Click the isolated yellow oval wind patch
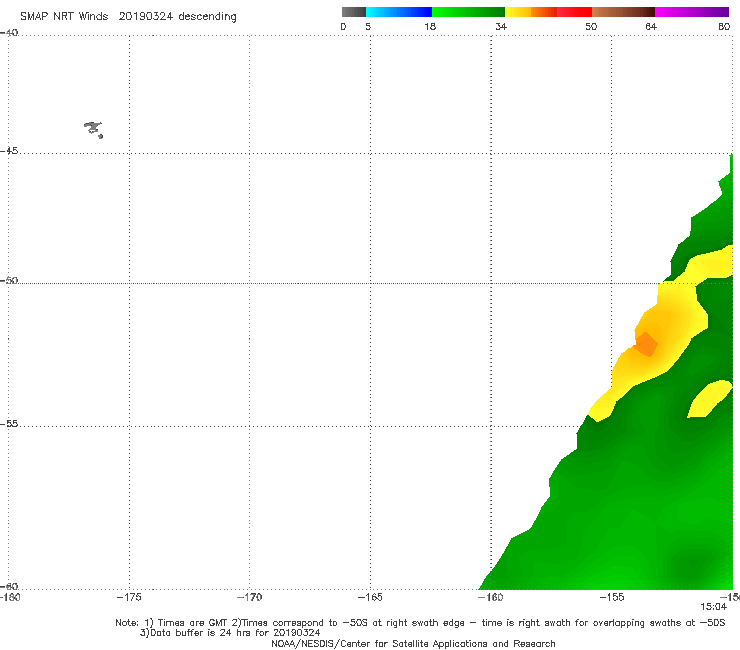Image resolution: width=740 pixels, height=650 pixels. click(709, 399)
